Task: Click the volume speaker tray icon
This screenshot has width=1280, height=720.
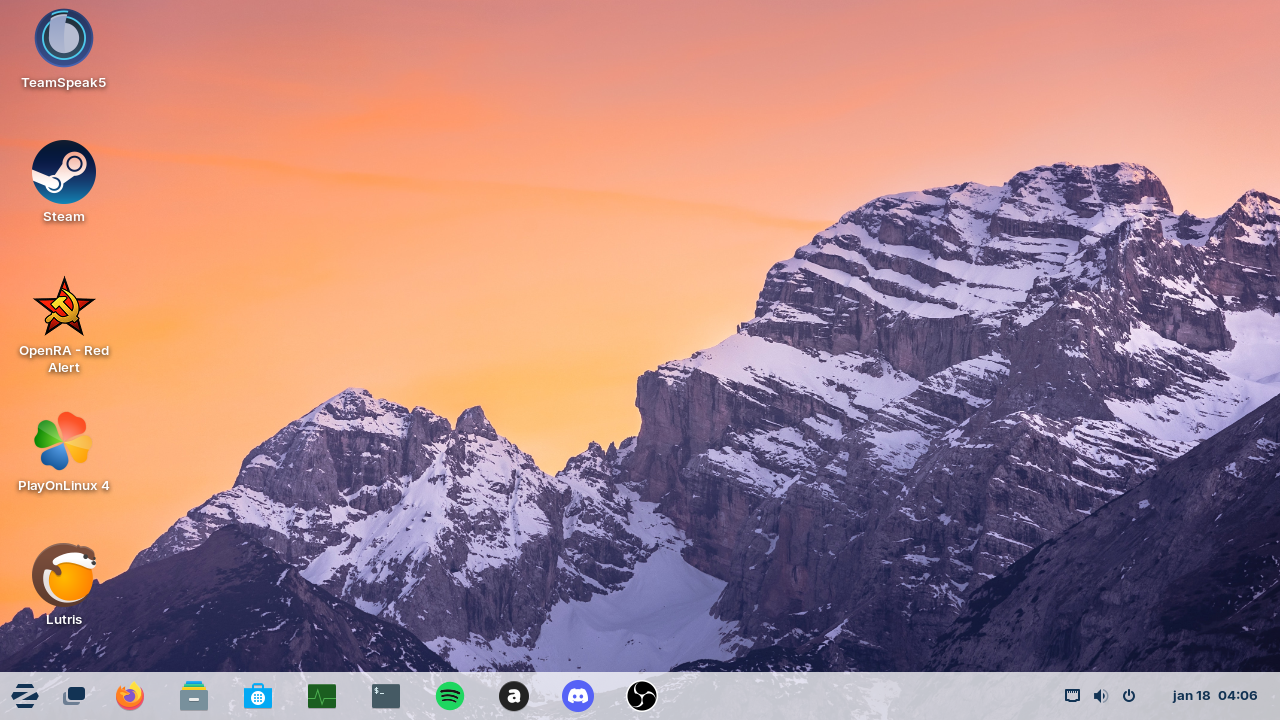Action: pos(1101,696)
